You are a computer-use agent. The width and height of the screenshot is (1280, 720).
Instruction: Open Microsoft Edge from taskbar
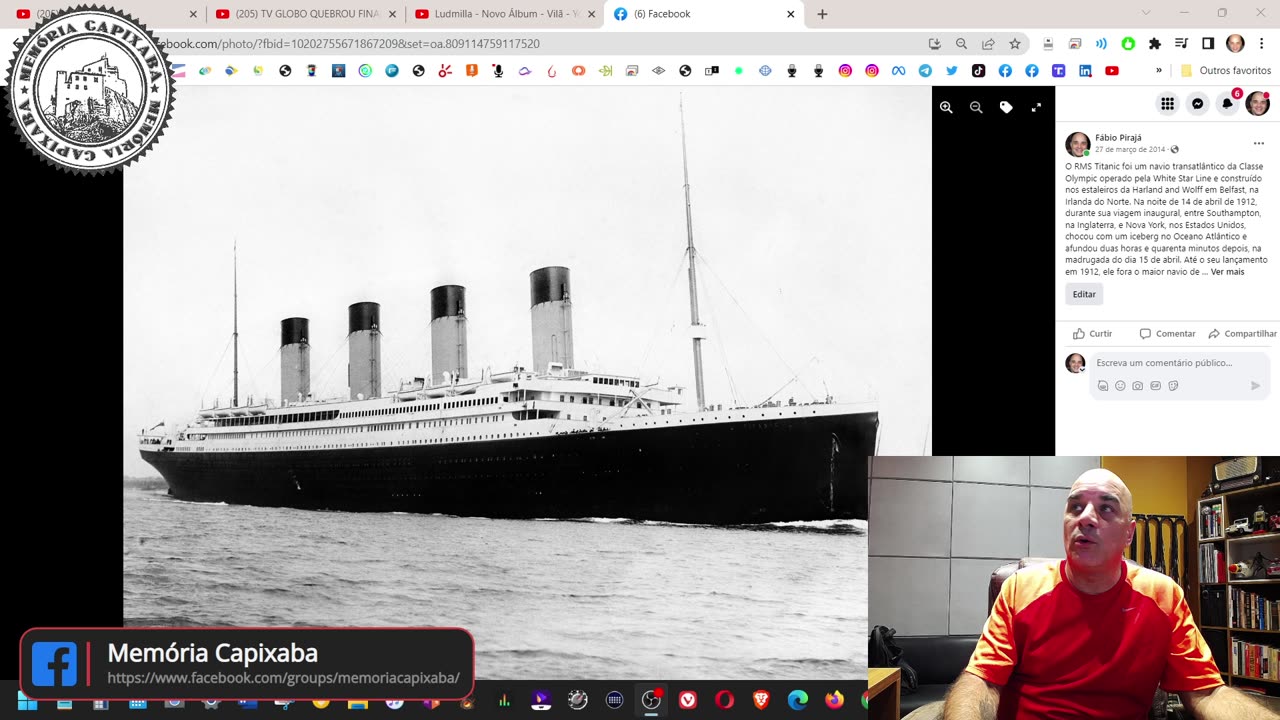pyautogui.click(x=797, y=700)
